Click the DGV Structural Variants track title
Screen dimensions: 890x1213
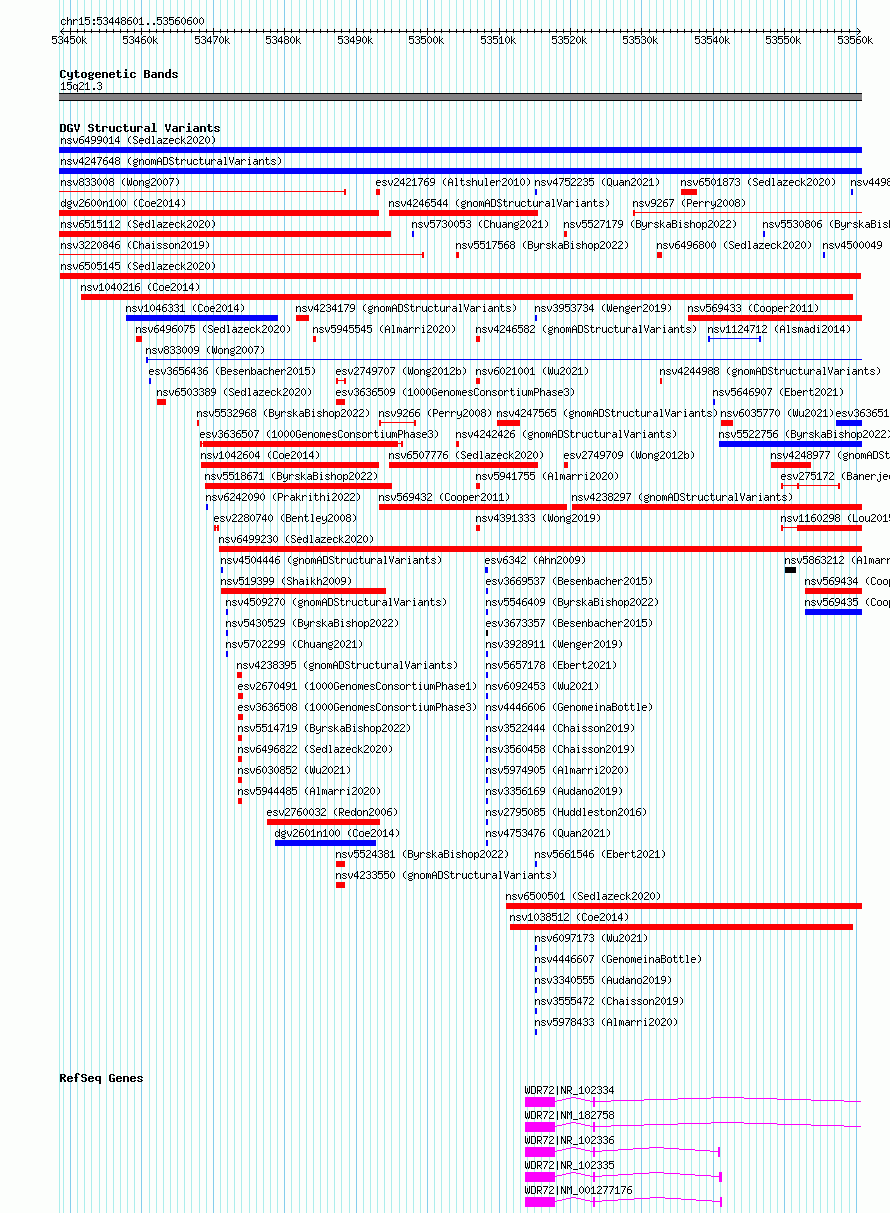click(139, 128)
